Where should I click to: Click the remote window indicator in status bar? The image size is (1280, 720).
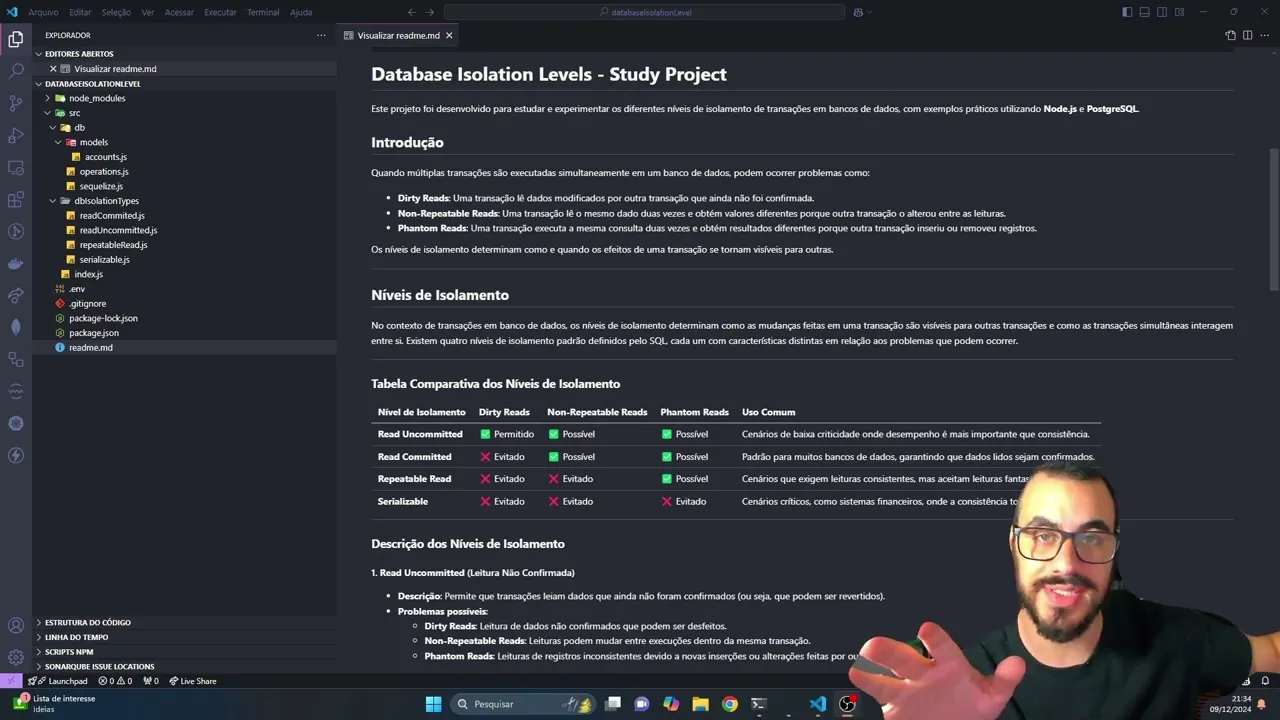tap(11, 681)
